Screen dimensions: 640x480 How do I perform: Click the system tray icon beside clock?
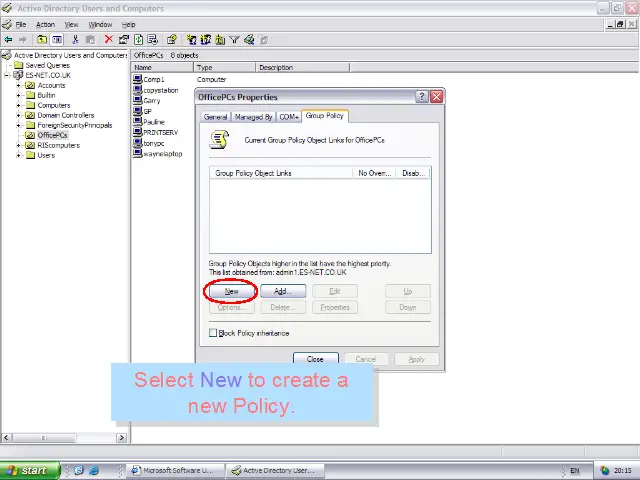point(605,471)
